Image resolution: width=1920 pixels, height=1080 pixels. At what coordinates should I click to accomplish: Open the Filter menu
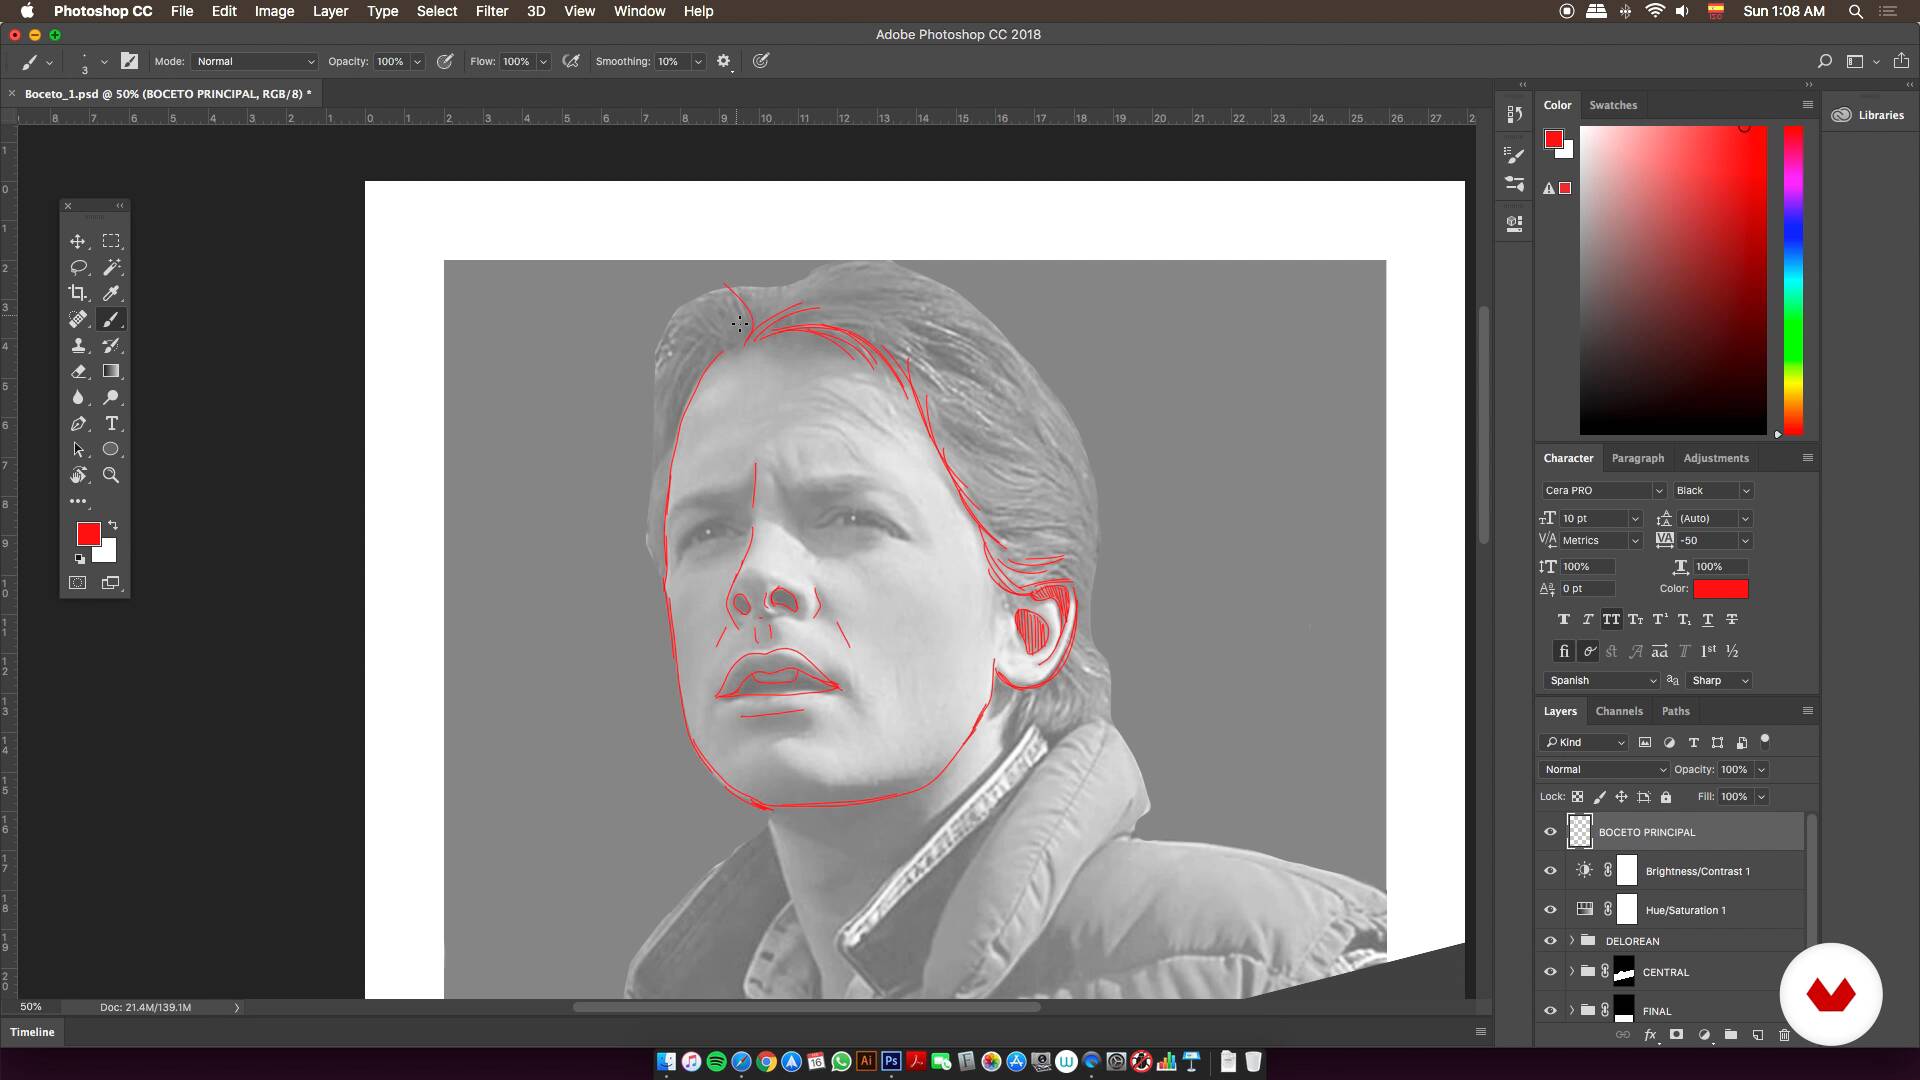(x=491, y=11)
